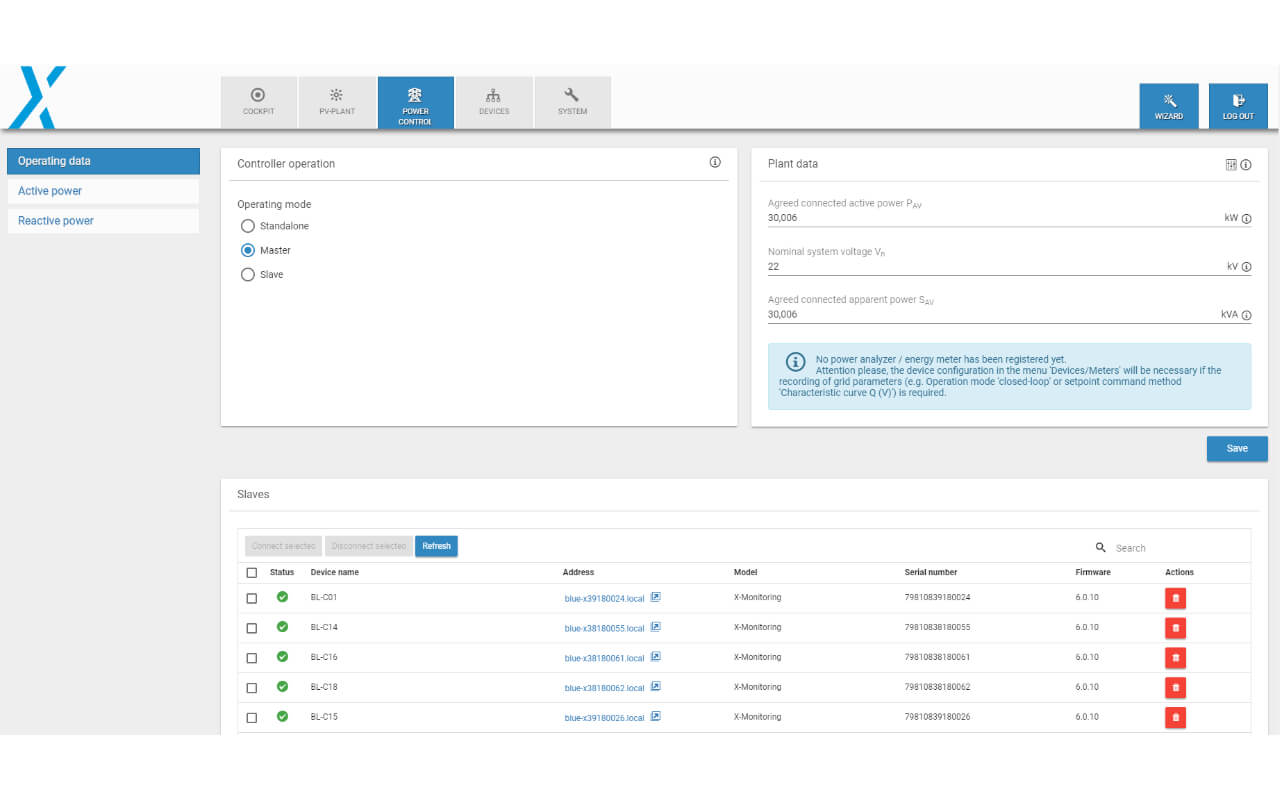The width and height of the screenshot is (1280, 800).
Task: Tick the checkbox for BL-C16 row
Action: click(252, 658)
